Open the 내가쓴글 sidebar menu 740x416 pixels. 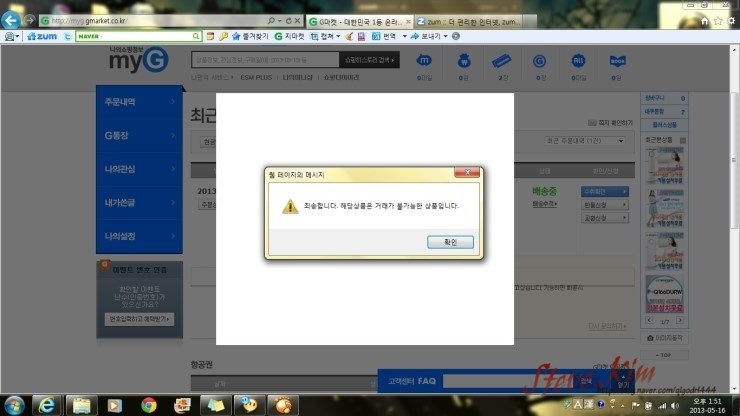pos(139,203)
